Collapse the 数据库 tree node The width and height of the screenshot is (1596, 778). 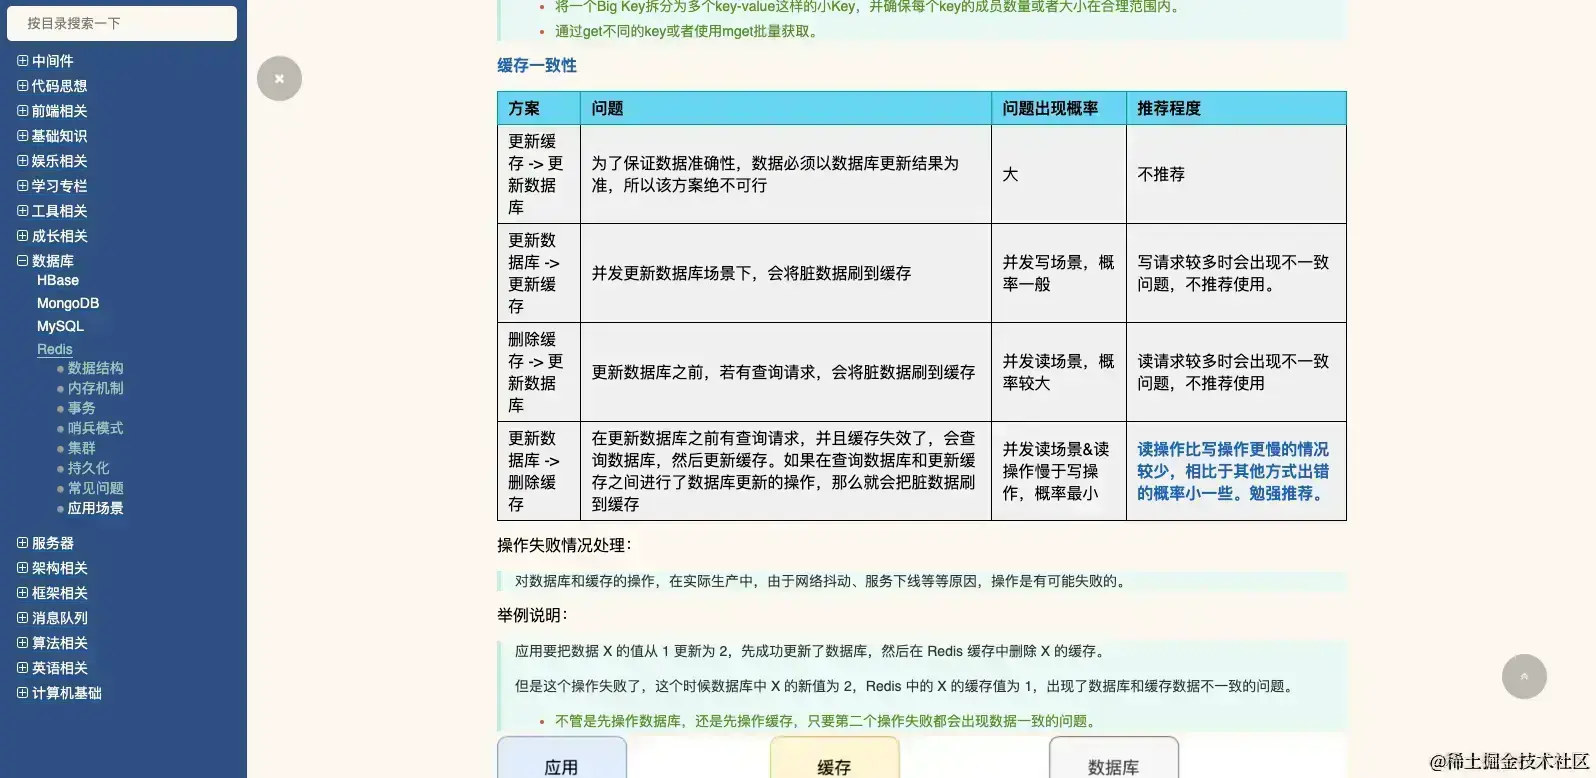pos(22,261)
